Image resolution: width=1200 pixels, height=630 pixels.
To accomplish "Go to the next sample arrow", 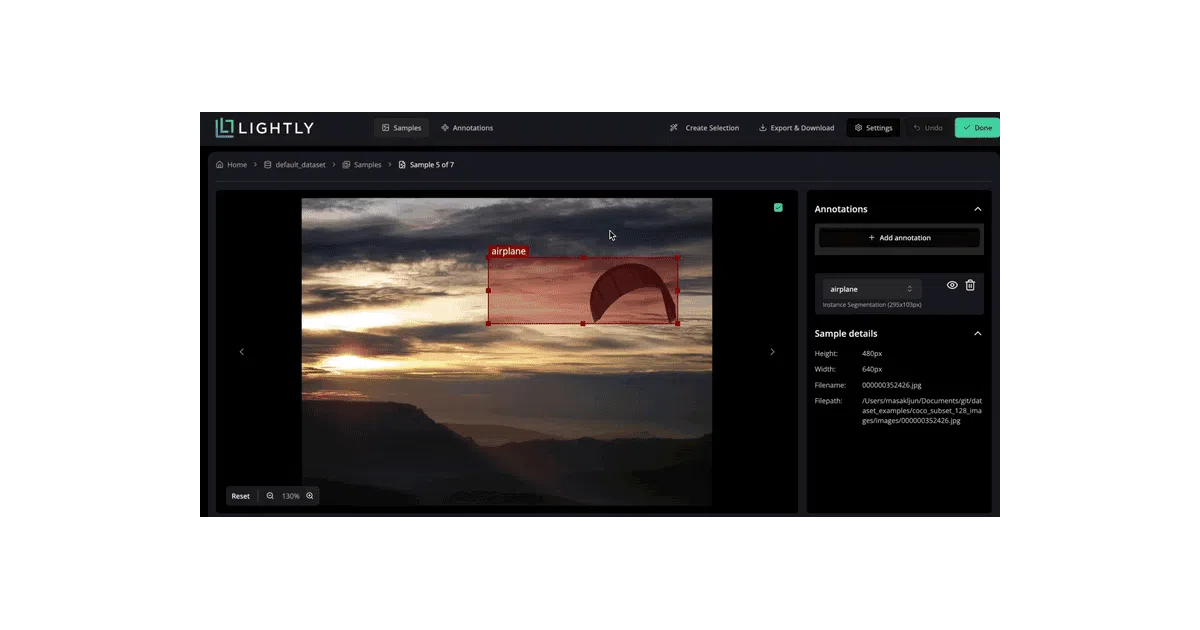I will point(772,352).
